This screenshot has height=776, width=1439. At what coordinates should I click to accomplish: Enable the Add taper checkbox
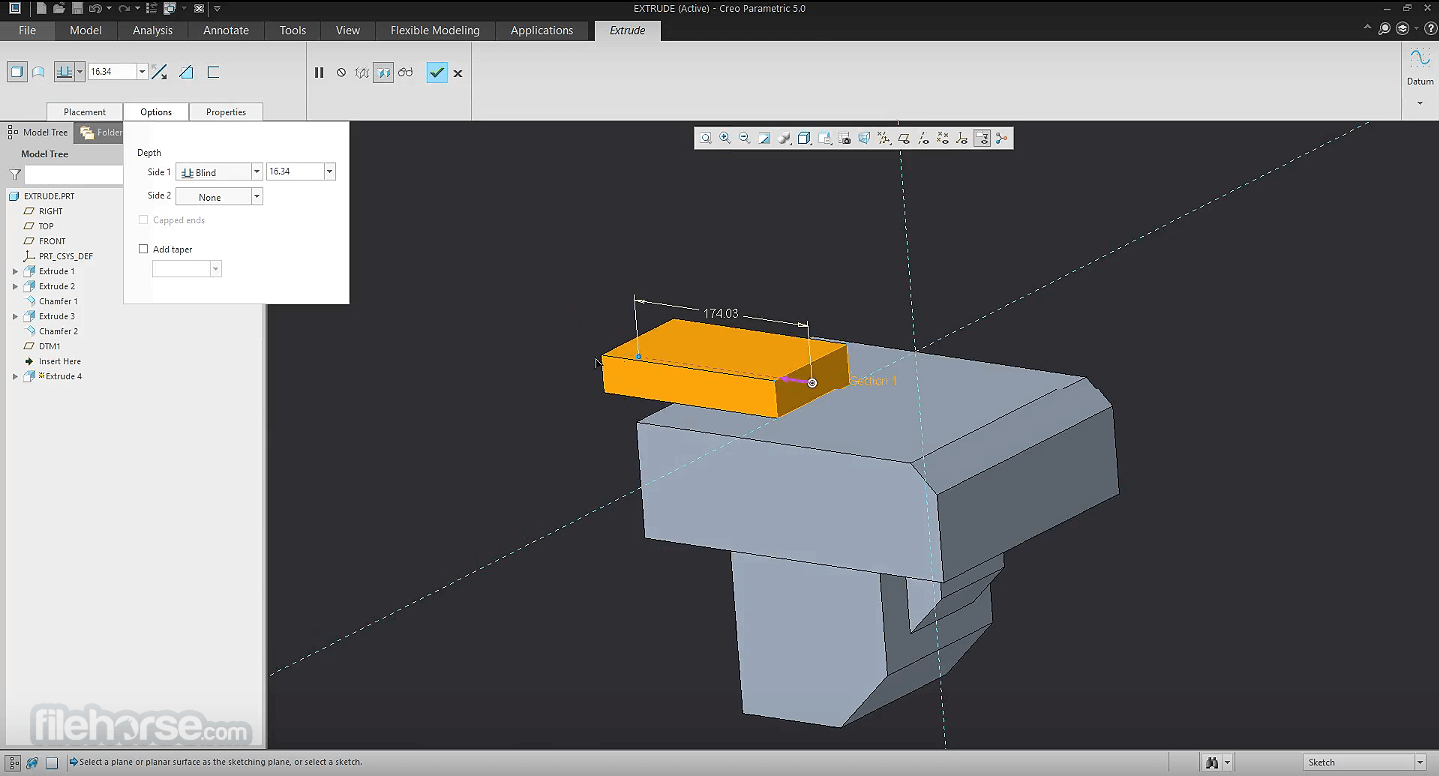144,249
